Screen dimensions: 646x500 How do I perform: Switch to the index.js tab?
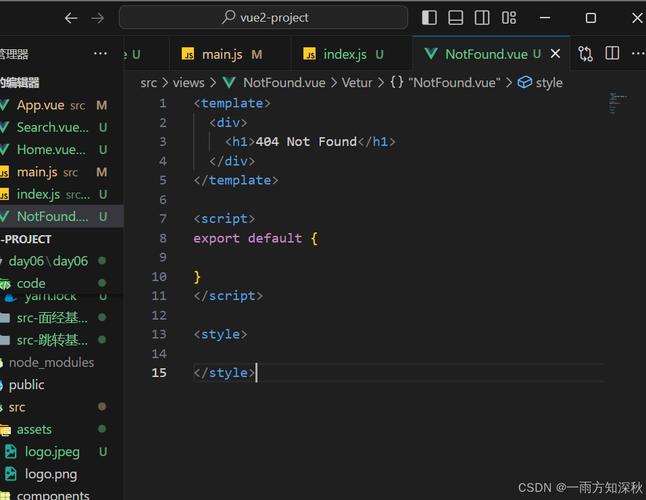344,54
